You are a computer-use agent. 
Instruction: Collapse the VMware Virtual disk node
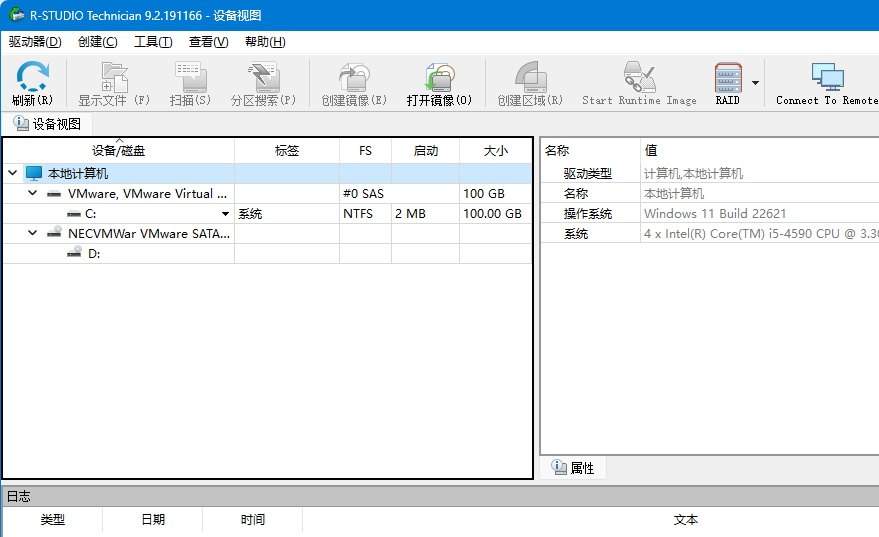33,193
